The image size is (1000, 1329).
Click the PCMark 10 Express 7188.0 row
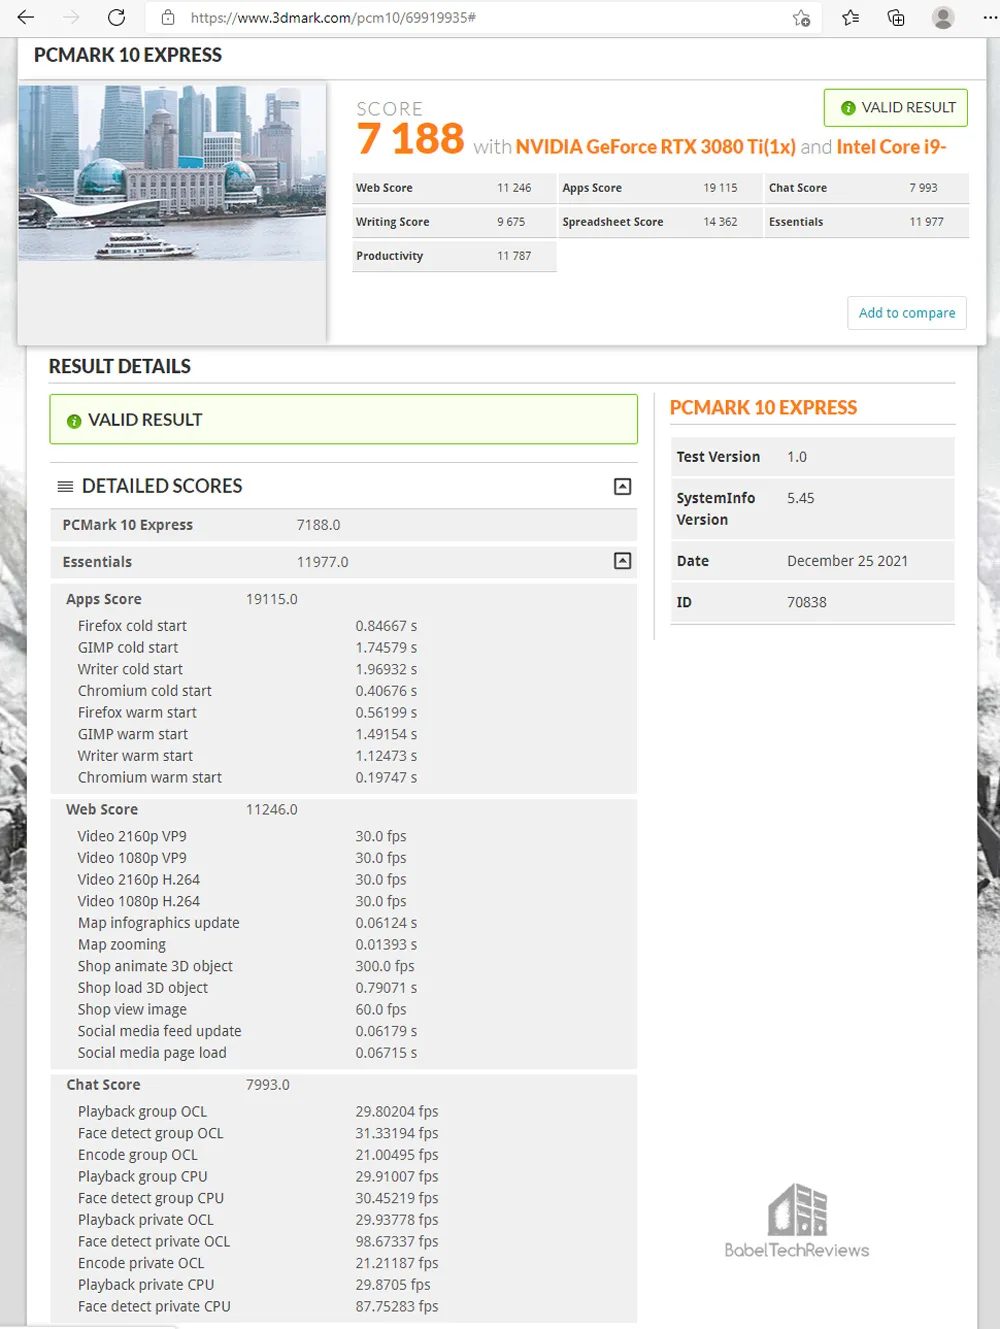tap(344, 525)
